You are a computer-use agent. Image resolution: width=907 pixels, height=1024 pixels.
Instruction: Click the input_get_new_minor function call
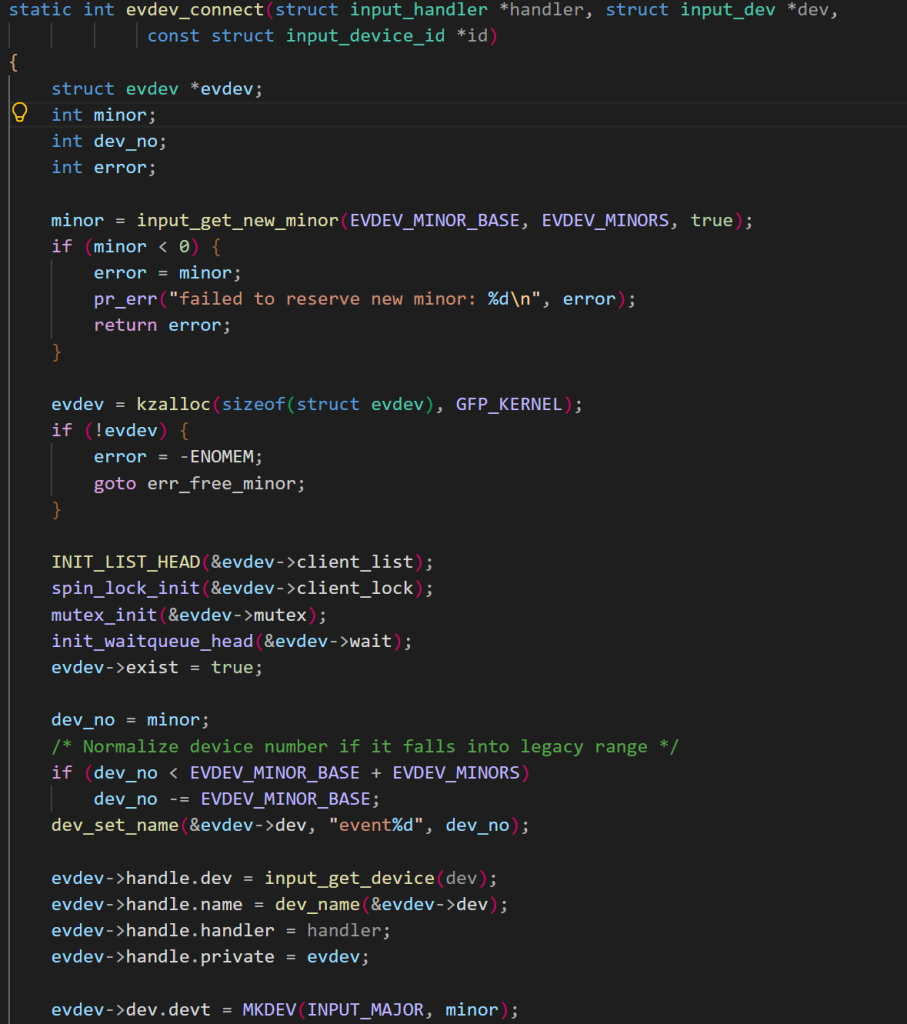pos(238,221)
